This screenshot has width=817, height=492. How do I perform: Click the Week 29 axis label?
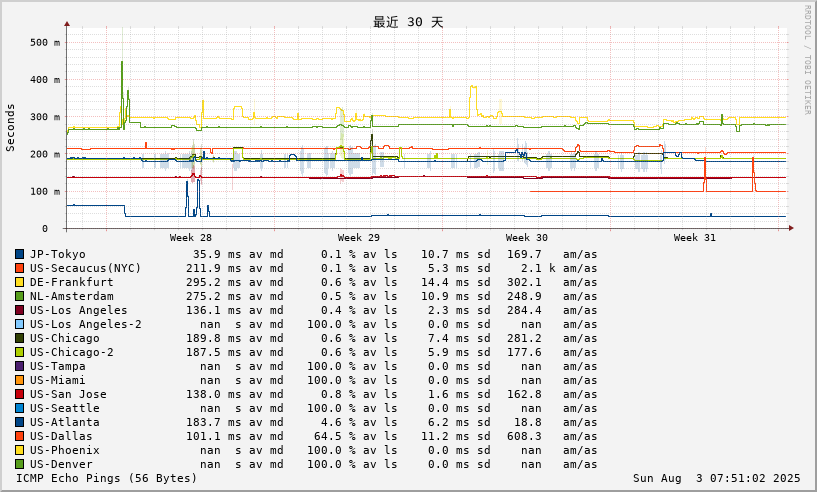point(358,238)
